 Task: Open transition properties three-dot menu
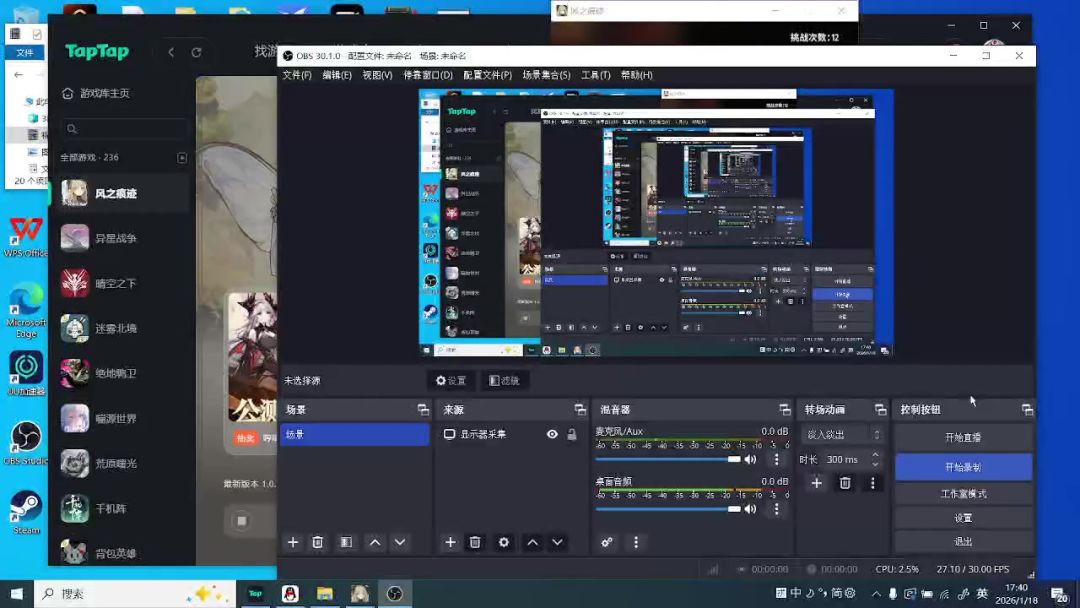[x=873, y=483]
